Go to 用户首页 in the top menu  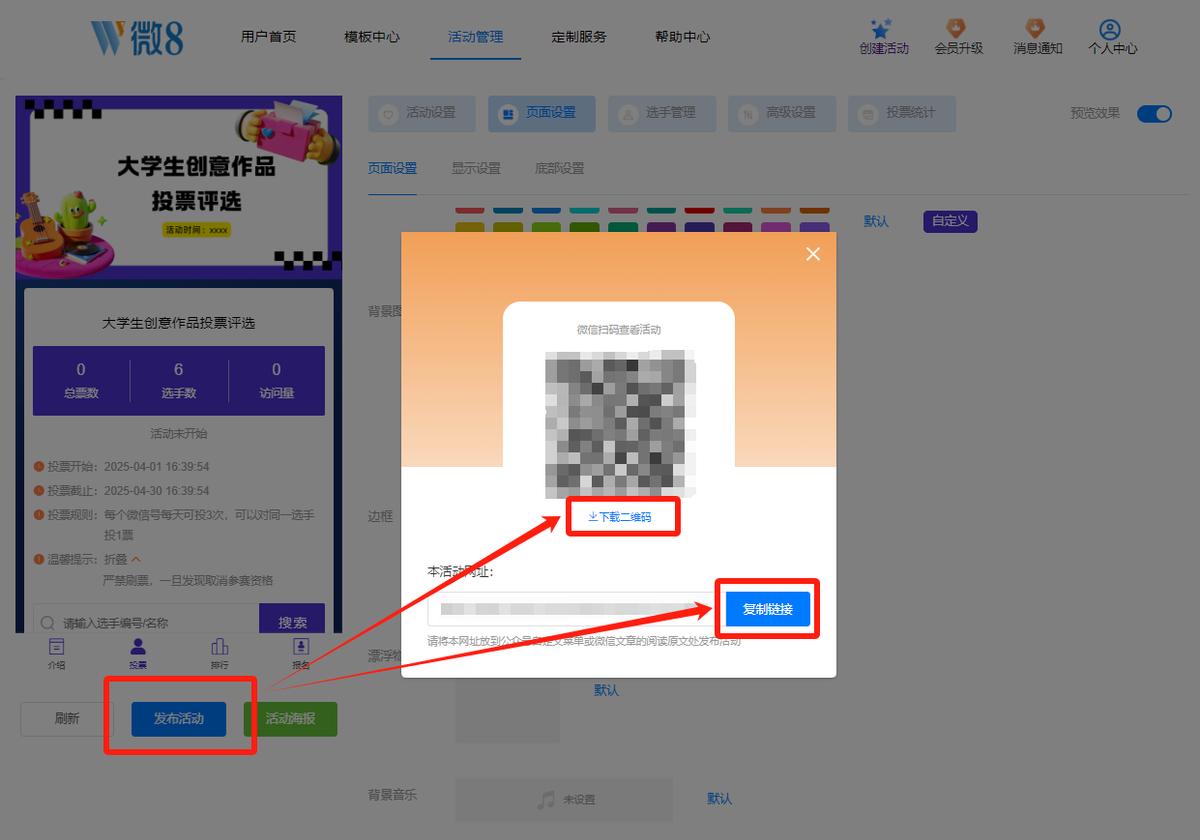[268, 36]
